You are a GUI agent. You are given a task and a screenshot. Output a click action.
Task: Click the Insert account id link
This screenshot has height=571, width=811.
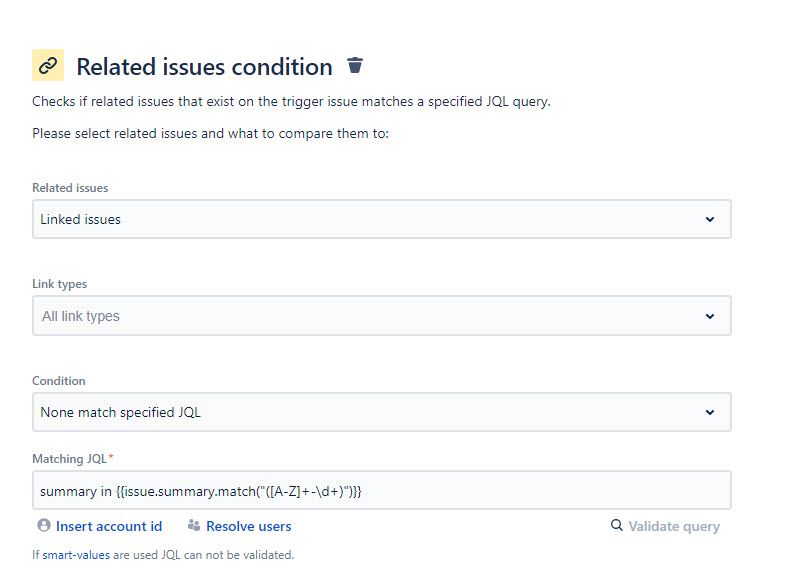[109, 526]
